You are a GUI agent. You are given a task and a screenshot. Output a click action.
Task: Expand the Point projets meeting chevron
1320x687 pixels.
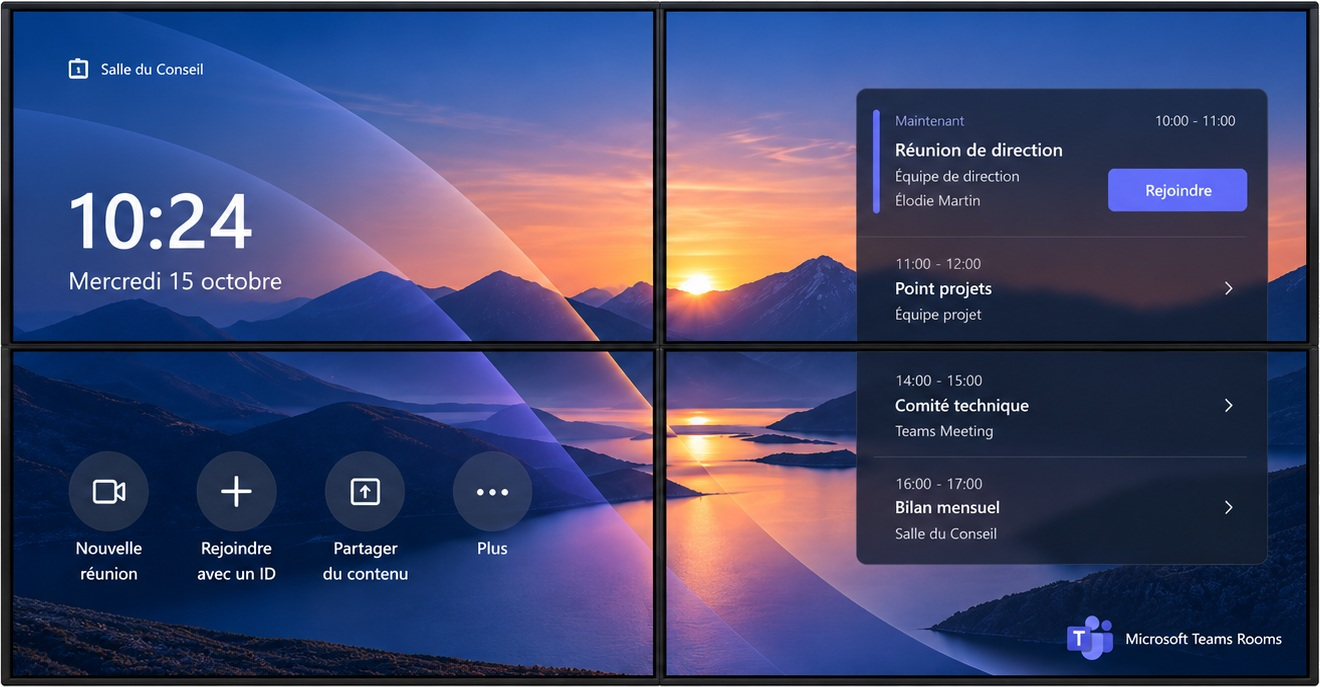[1228, 288]
